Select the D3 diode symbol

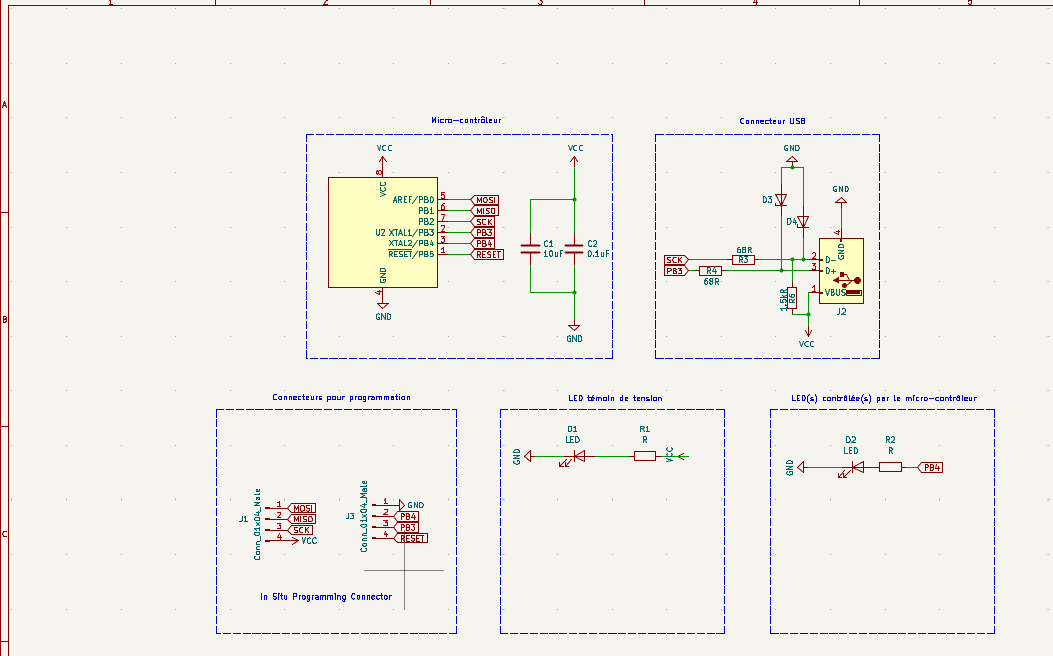click(x=781, y=200)
